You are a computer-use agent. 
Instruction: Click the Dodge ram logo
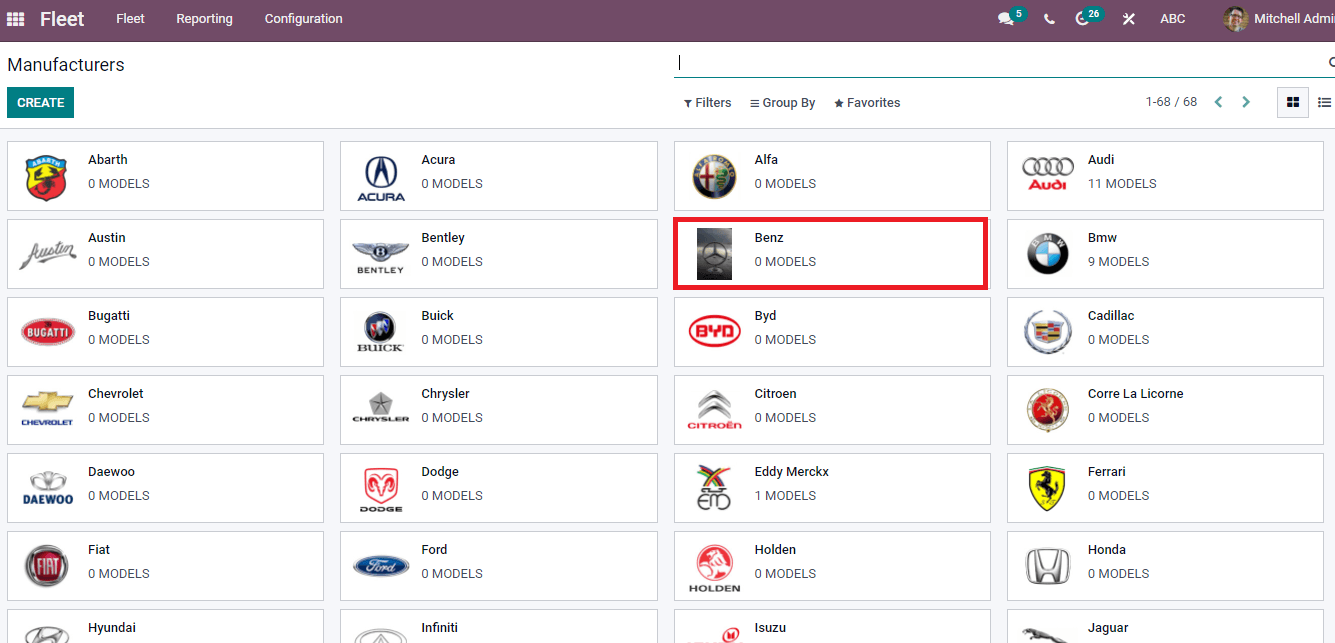(381, 489)
